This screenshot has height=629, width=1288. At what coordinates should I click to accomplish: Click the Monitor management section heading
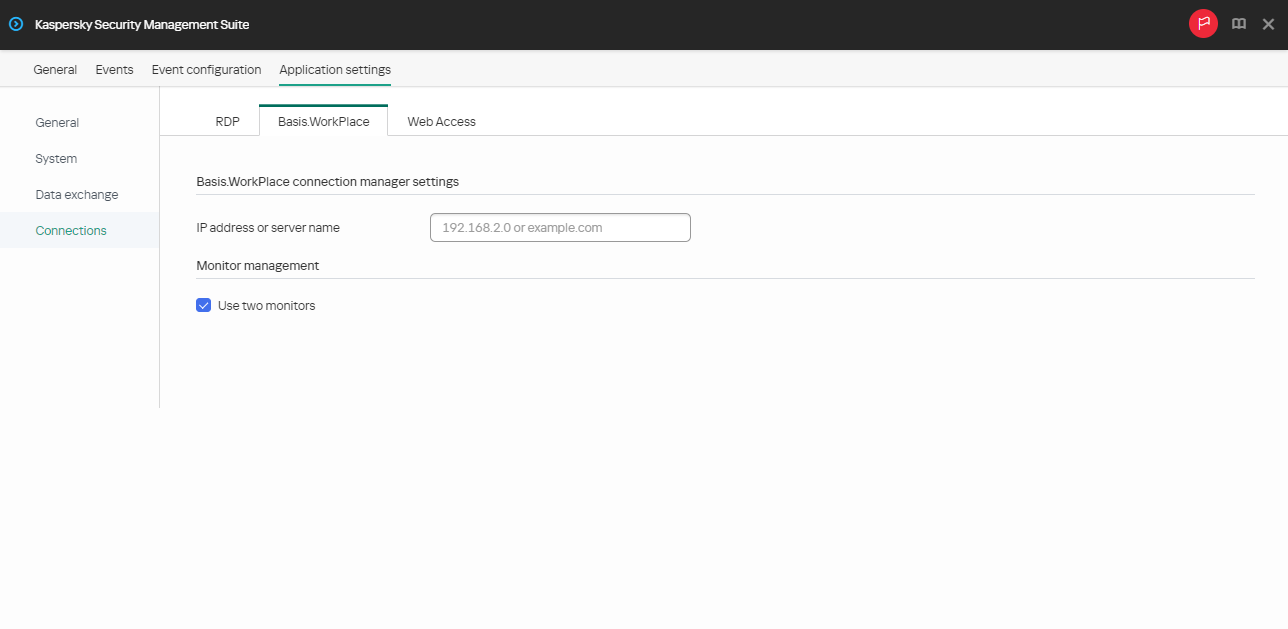[257, 265]
